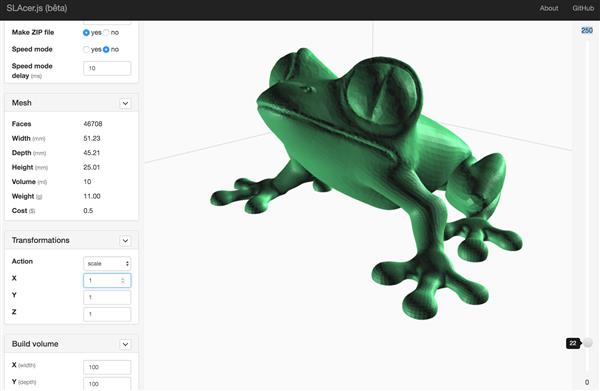Screen dimensions: 600x391
Task: Open the GitHub link
Action: (x=583, y=8)
